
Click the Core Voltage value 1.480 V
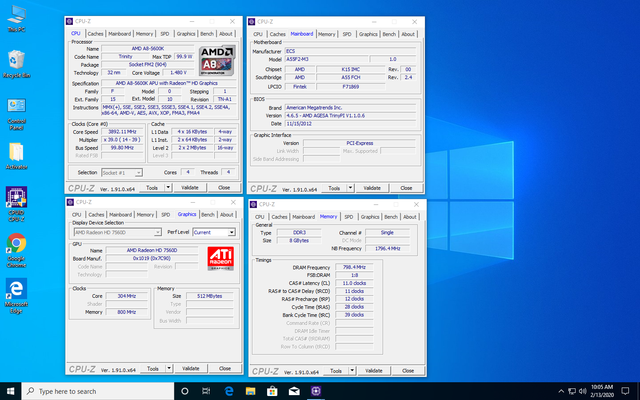point(178,73)
